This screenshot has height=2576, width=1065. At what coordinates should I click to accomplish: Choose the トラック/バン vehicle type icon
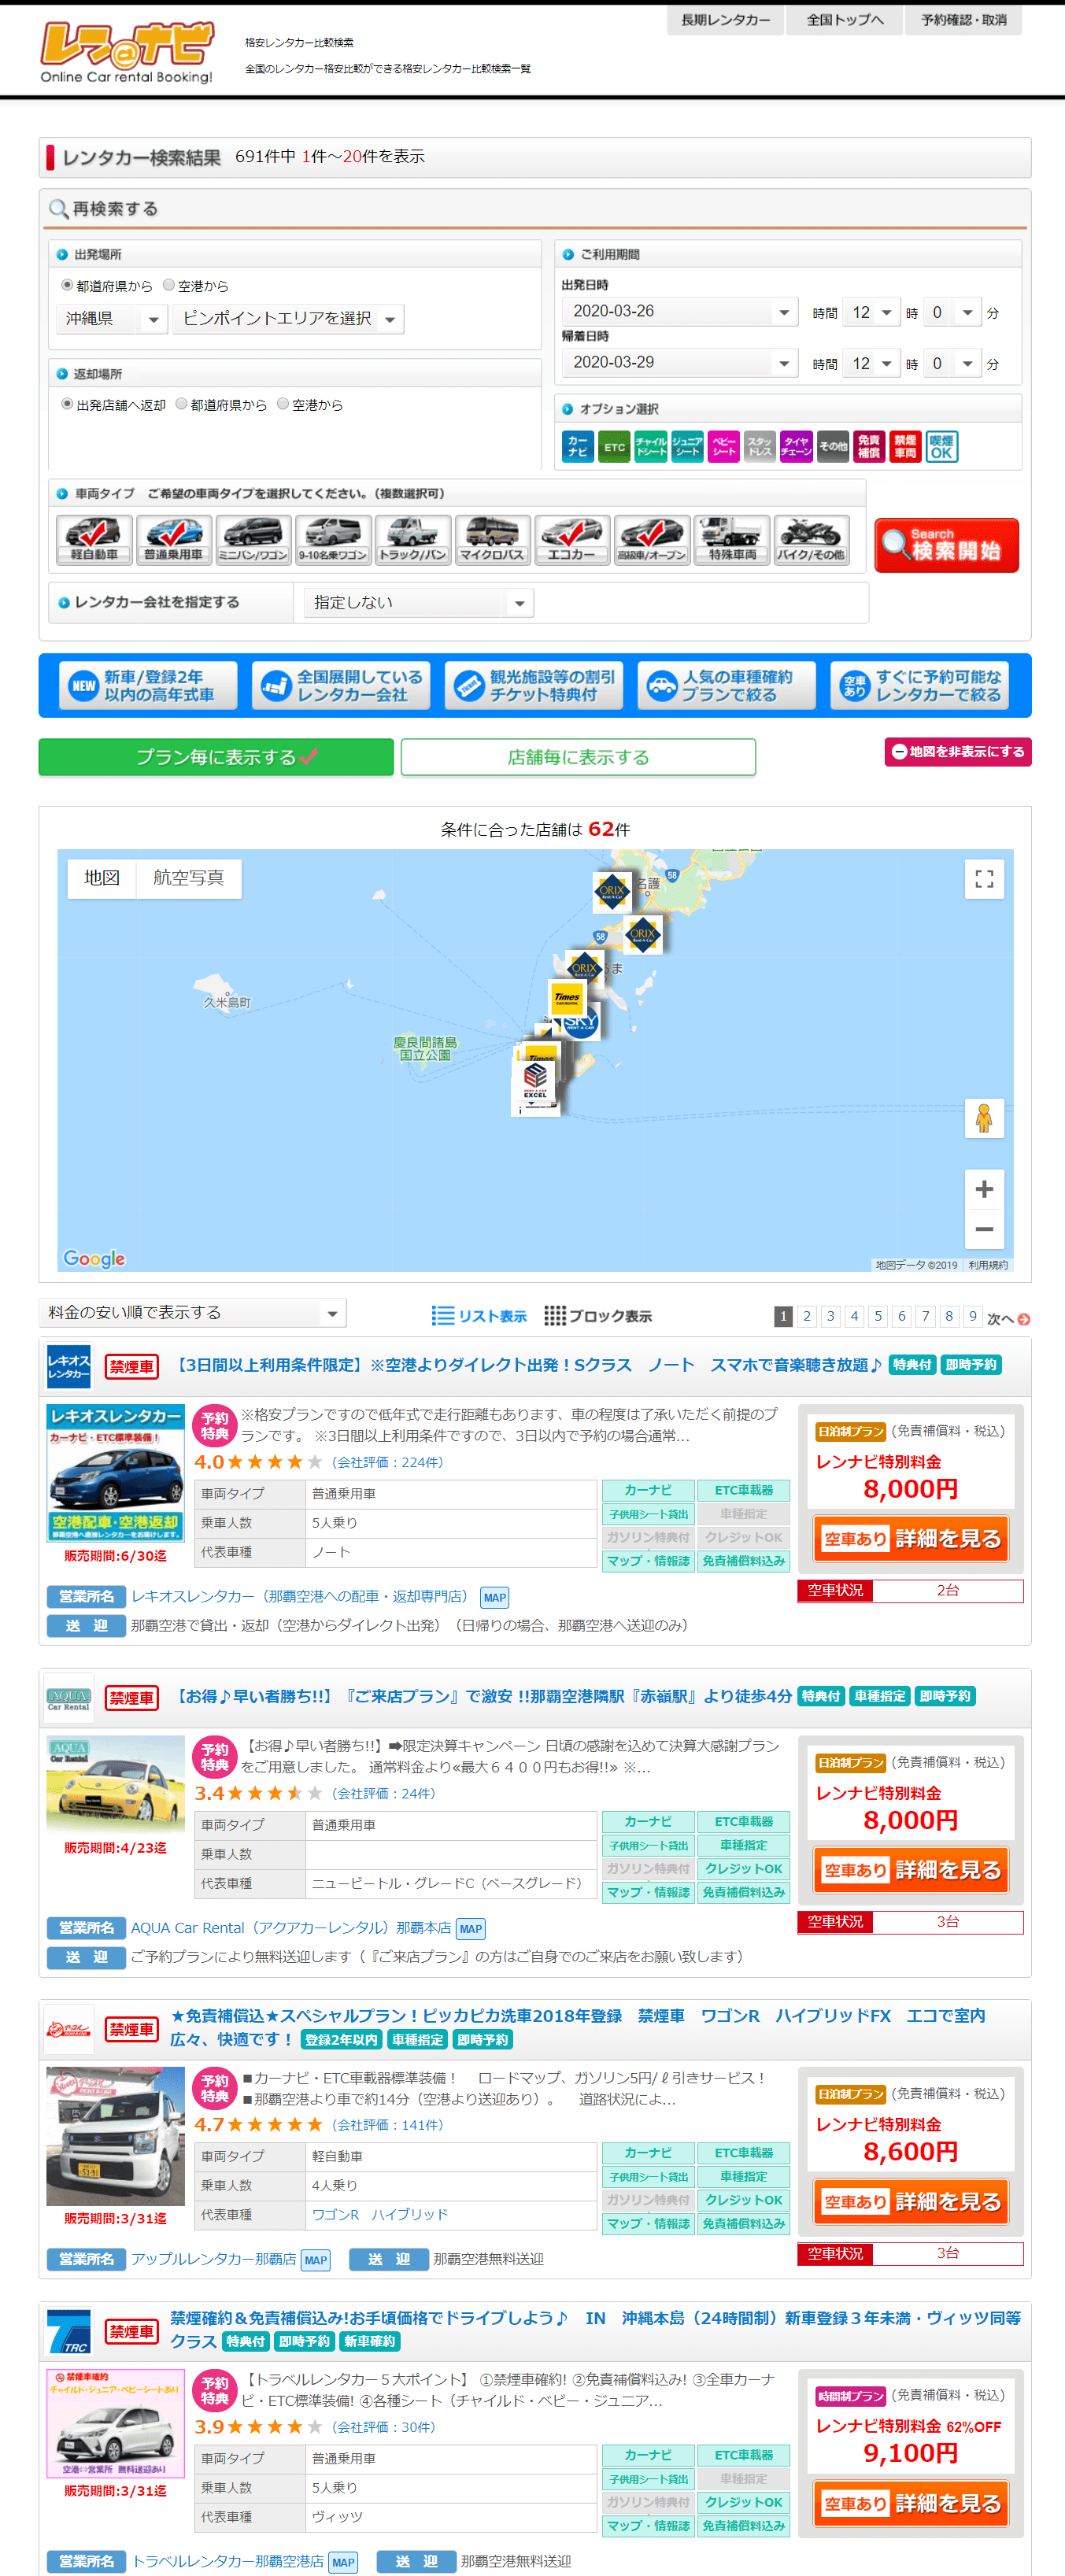(x=413, y=540)
